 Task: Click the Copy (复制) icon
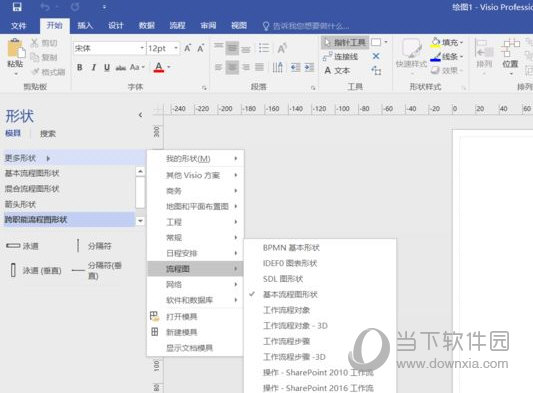[35, 57]
